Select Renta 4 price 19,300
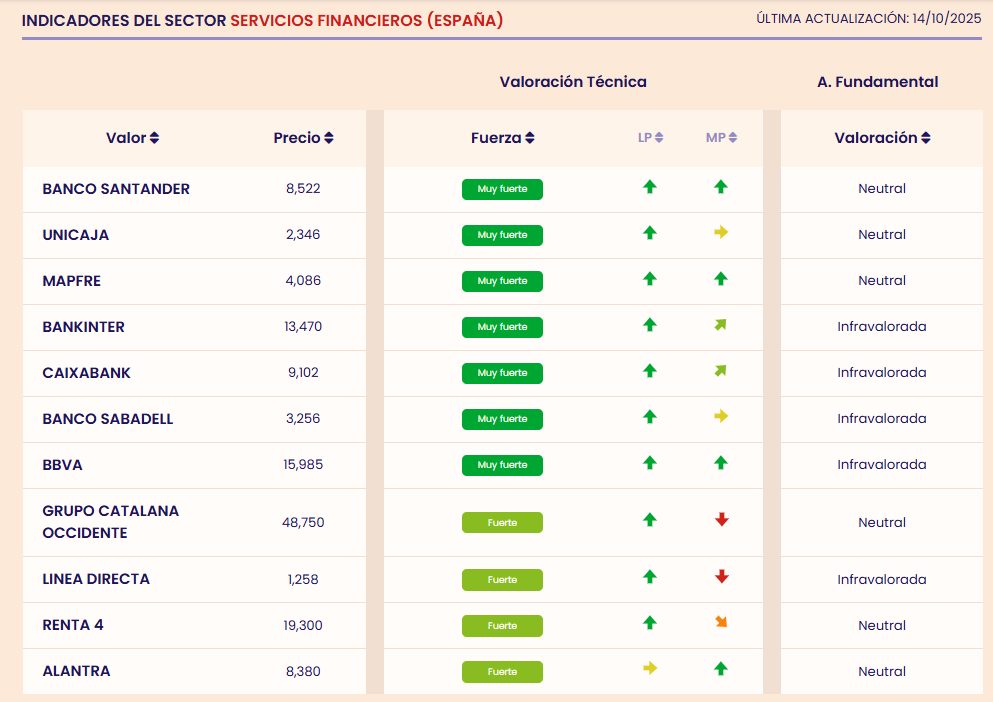This screenshot has height=702, width=993. pyautogui.click(x=303, y=626)
